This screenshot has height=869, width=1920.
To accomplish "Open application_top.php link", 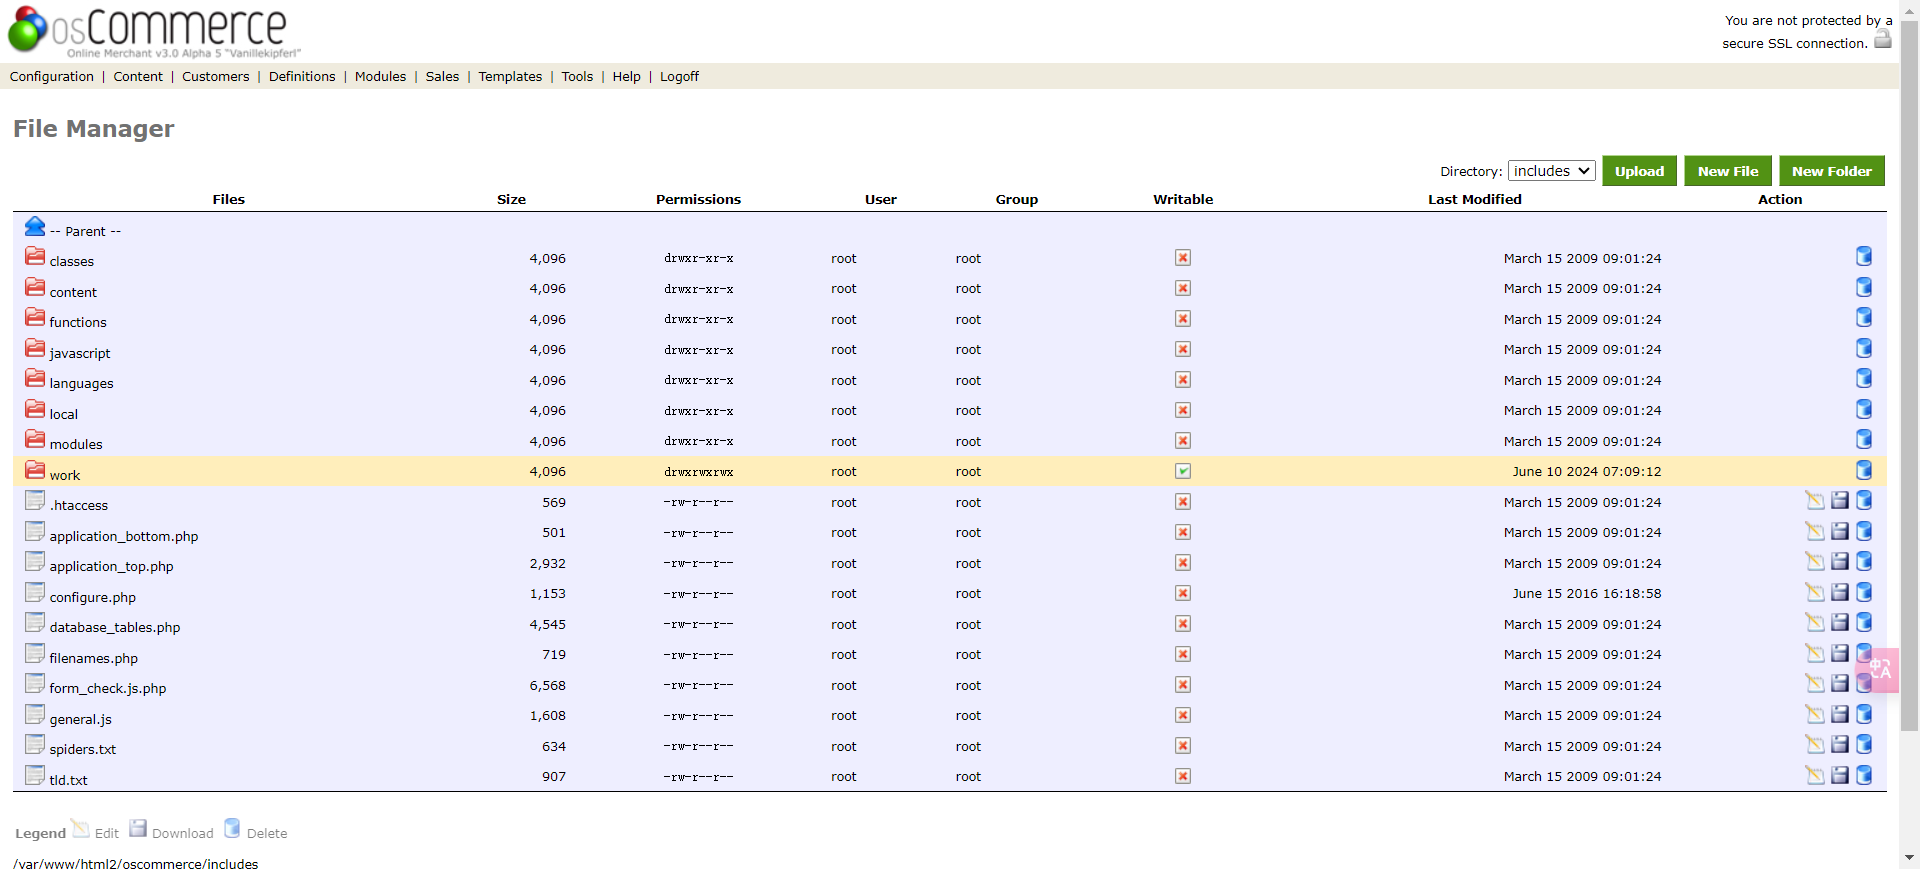I will click(x=112, y=566).
